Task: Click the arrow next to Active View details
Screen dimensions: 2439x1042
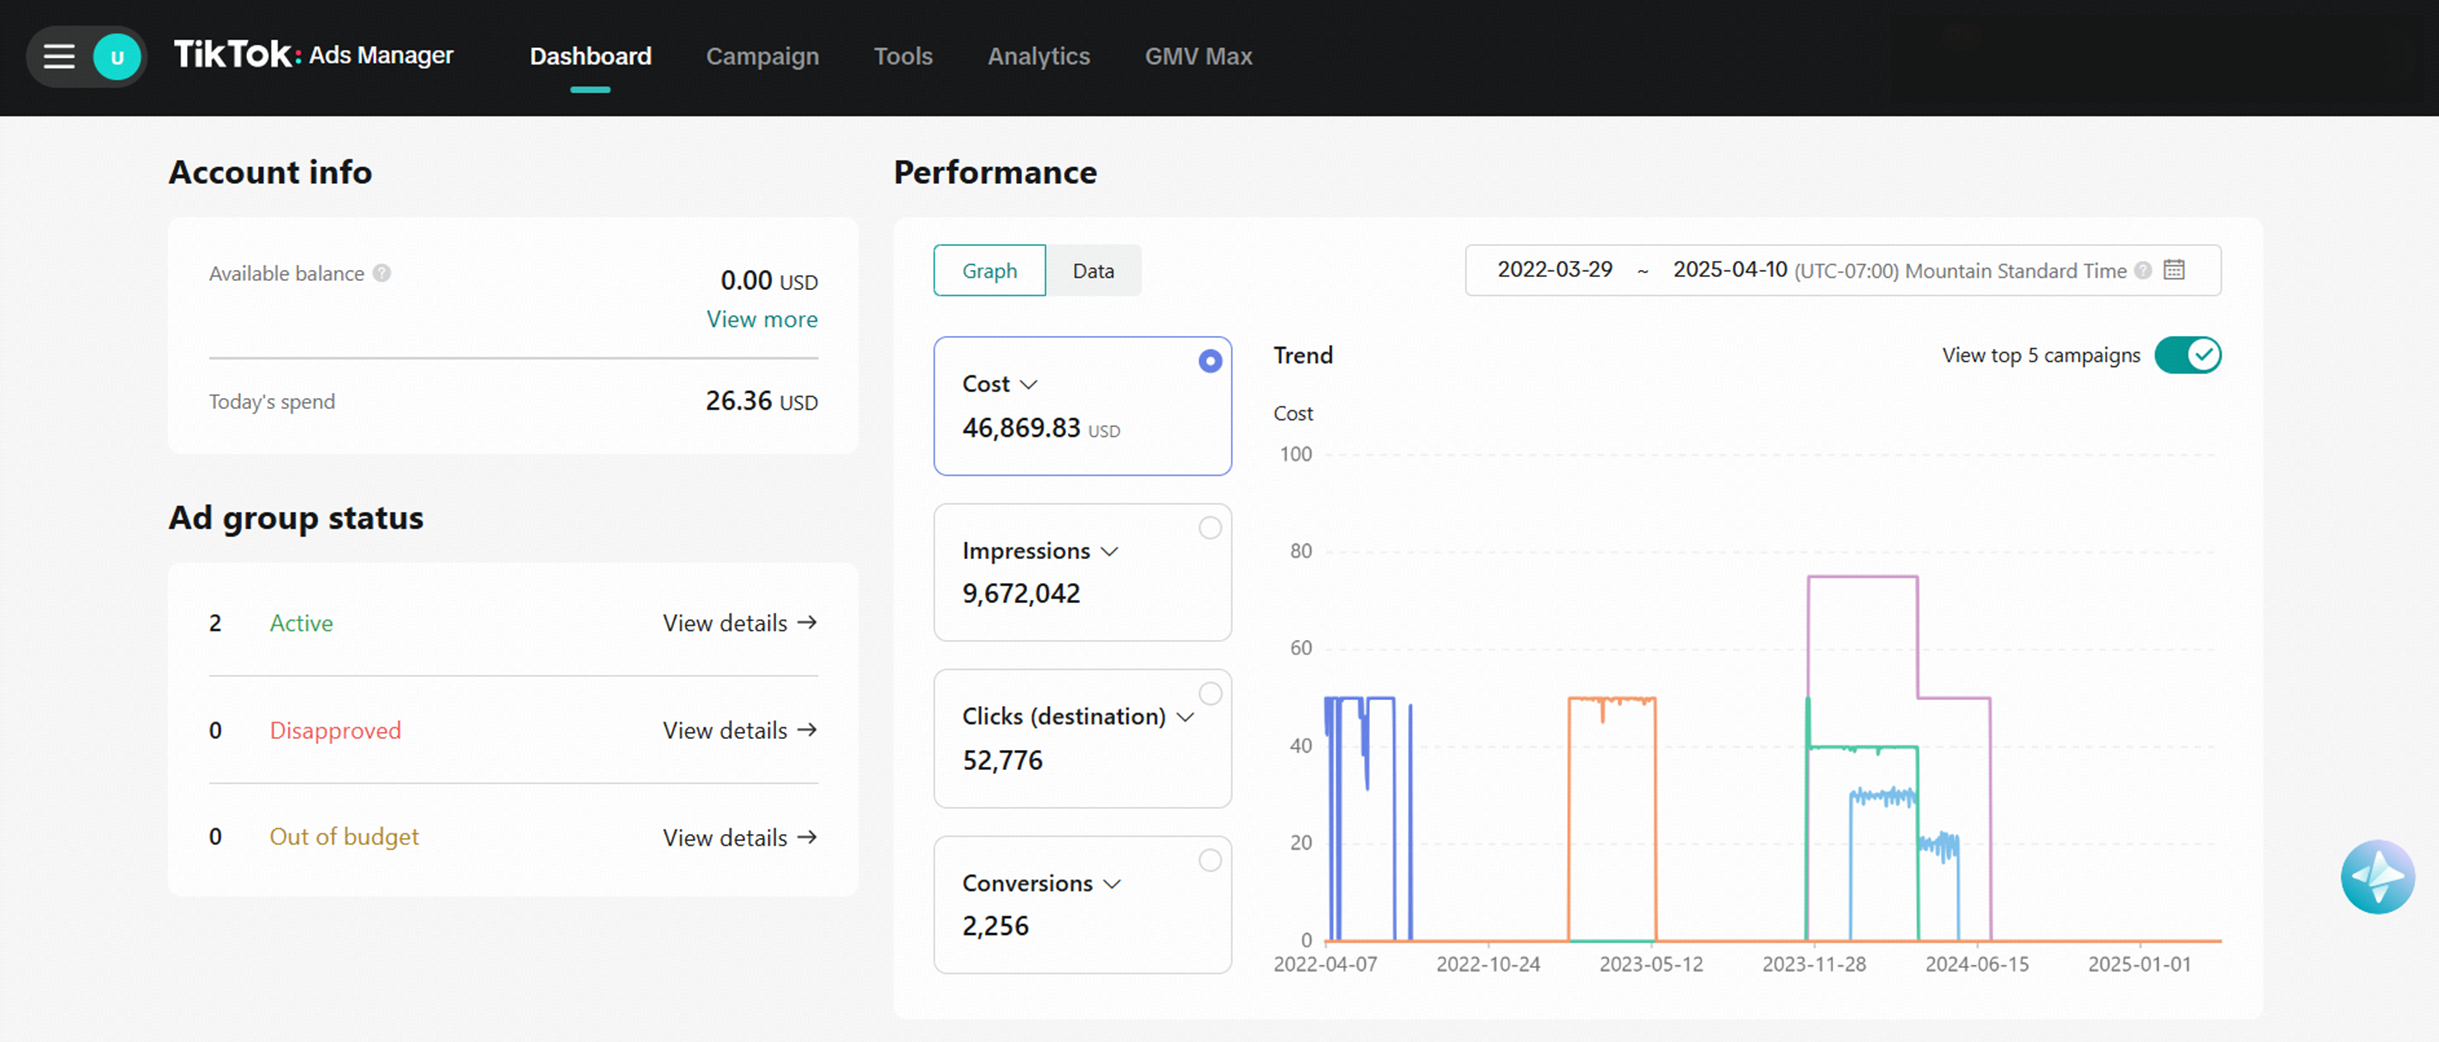Action: pyautogui.click(x=807, y=622)
